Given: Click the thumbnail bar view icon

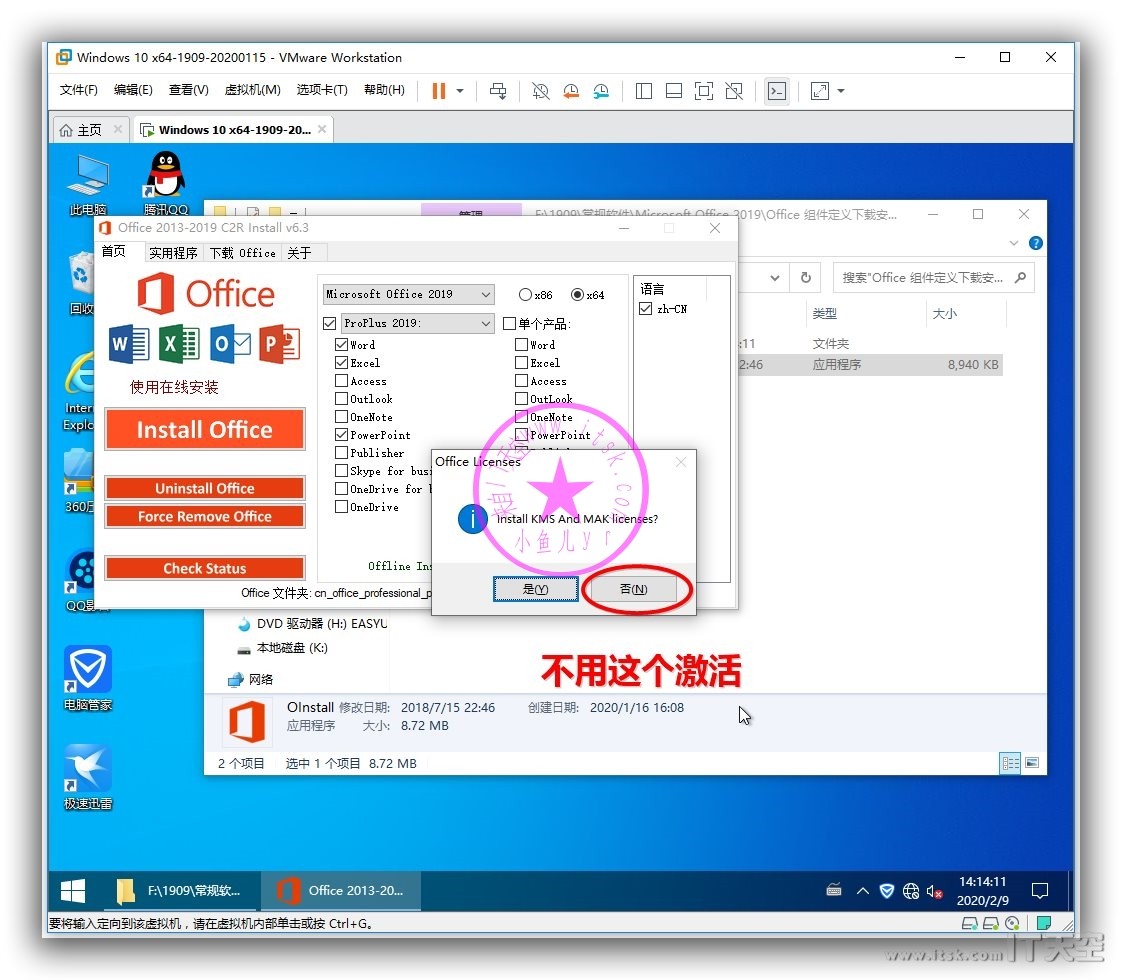Looking at the screenshot, I should pos(673,91).
